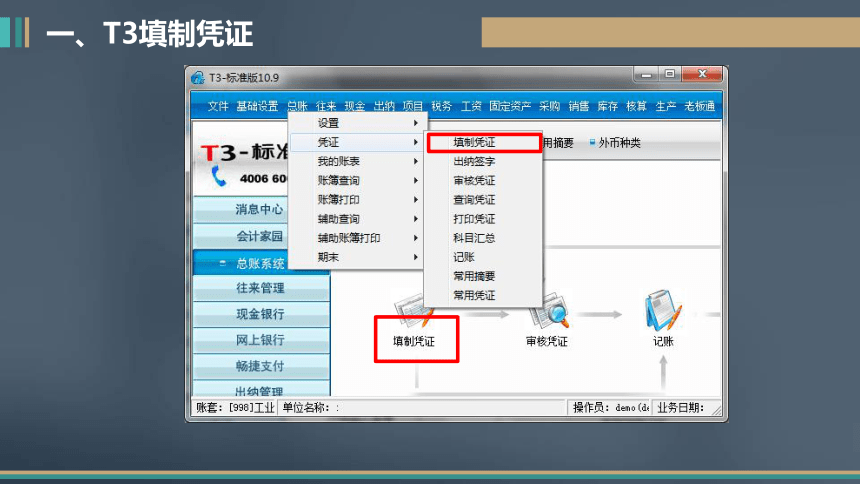
Task: Choose 常用摘要 in the submenu
Action: point(484,276)
